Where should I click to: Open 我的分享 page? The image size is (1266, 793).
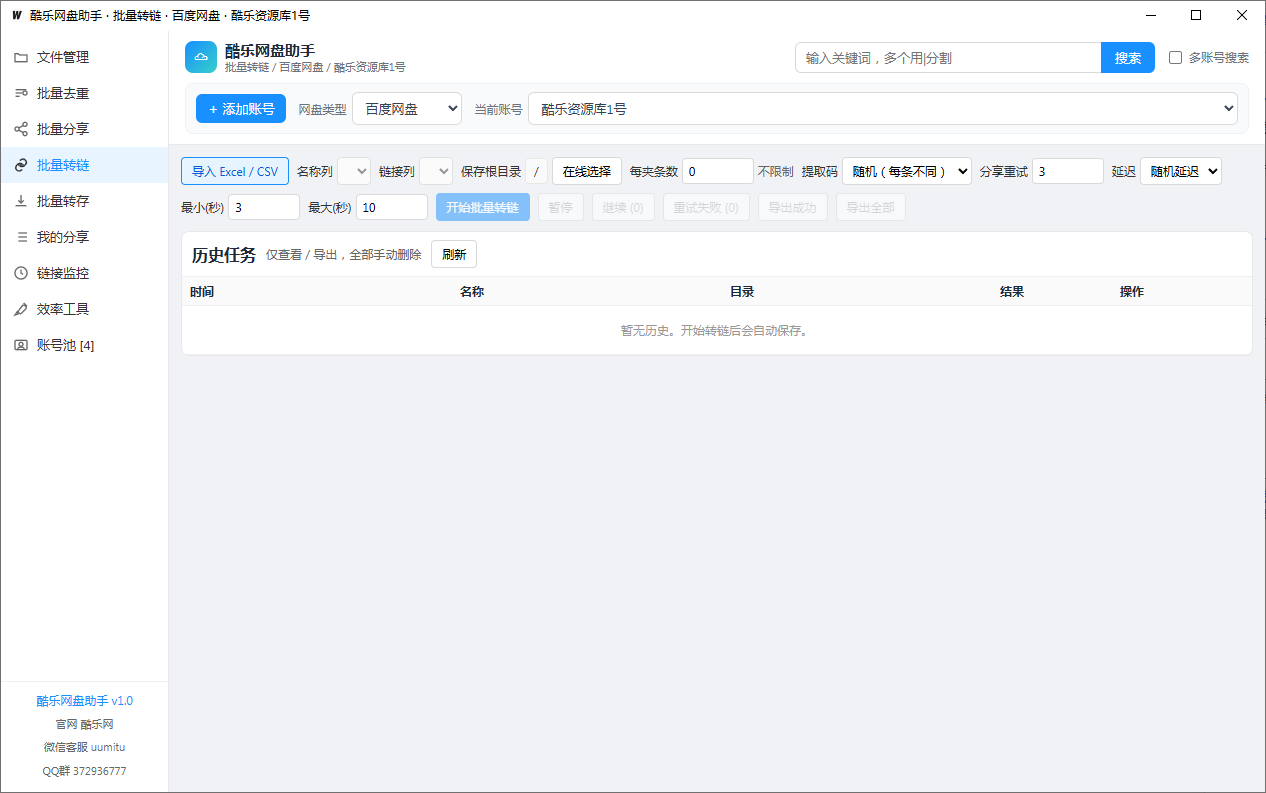point(84,237)
